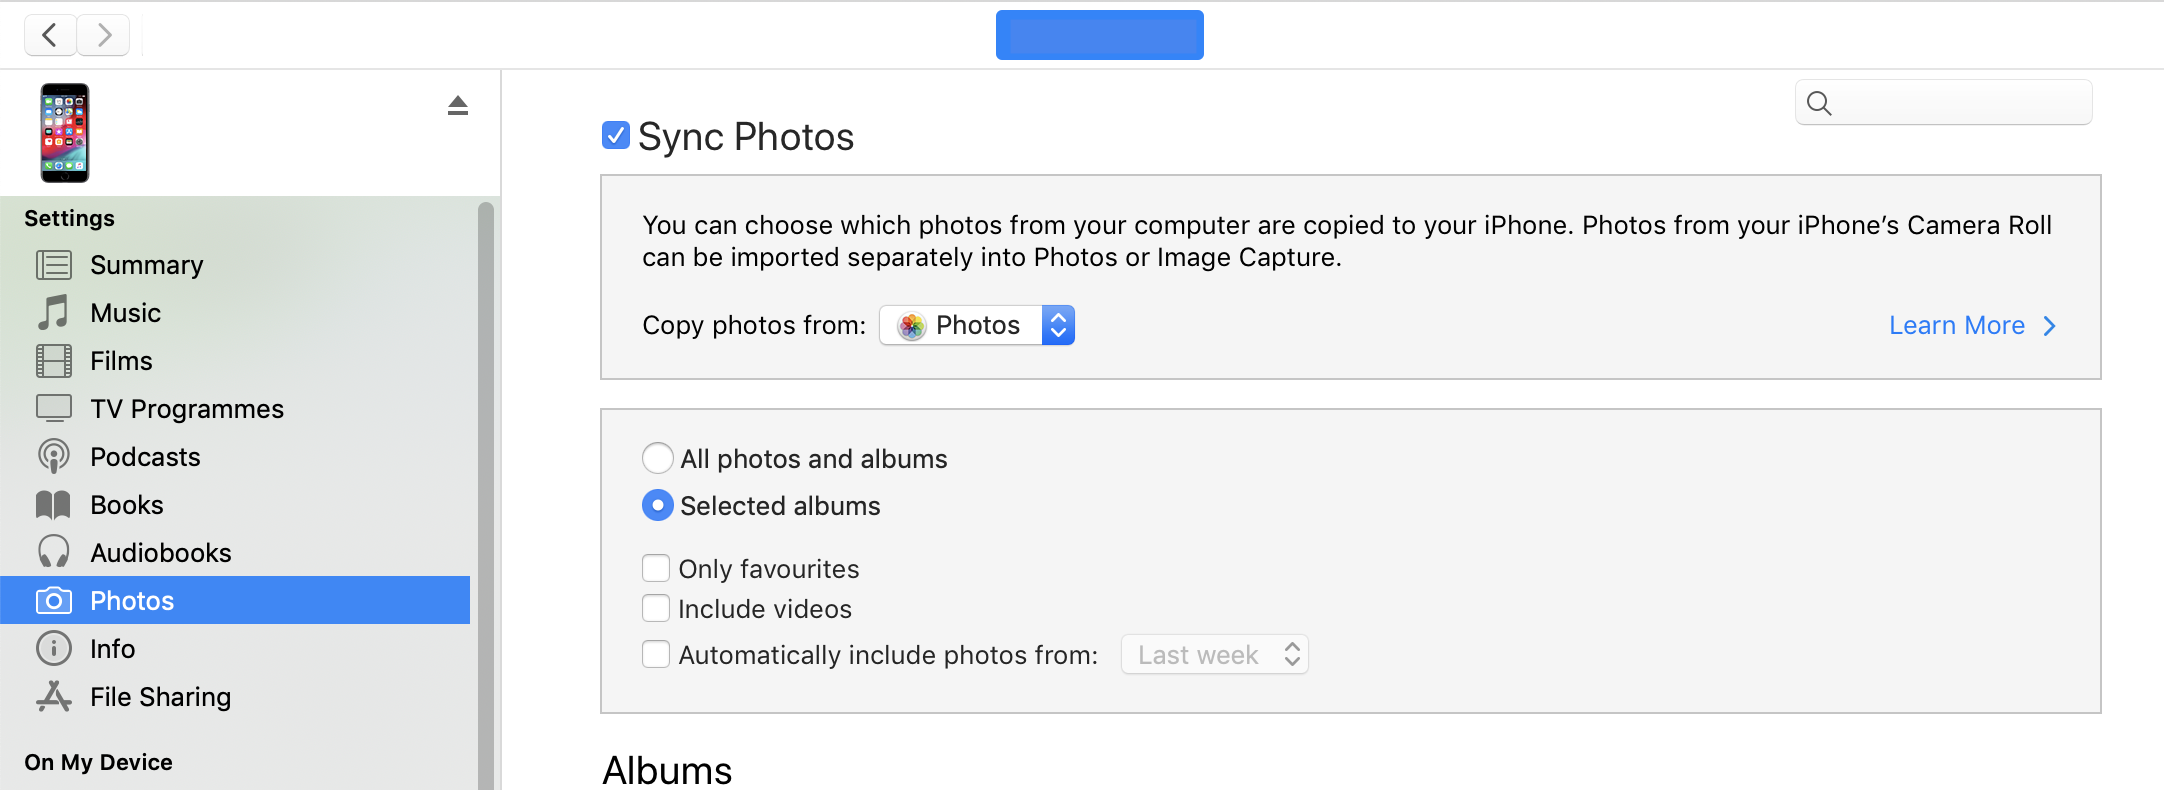
Task: Click the back navigation arrow
Action: pyautogui.click(x=50, y=36)
